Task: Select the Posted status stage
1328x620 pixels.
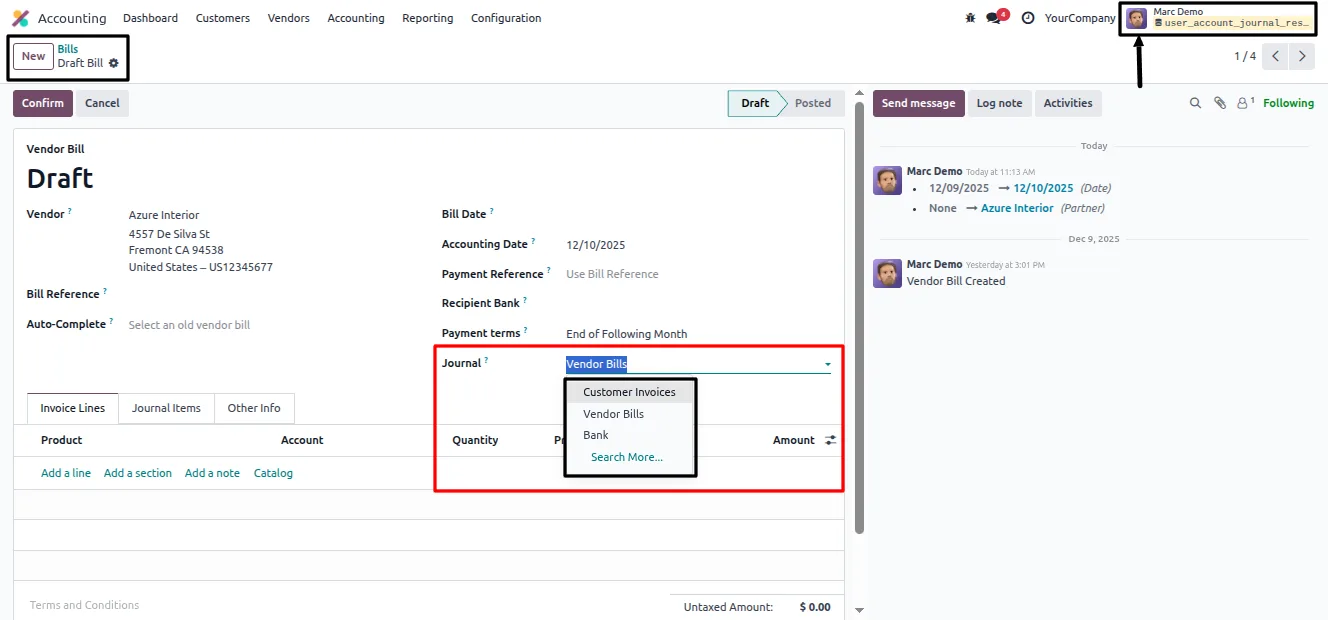Action: 813,103
